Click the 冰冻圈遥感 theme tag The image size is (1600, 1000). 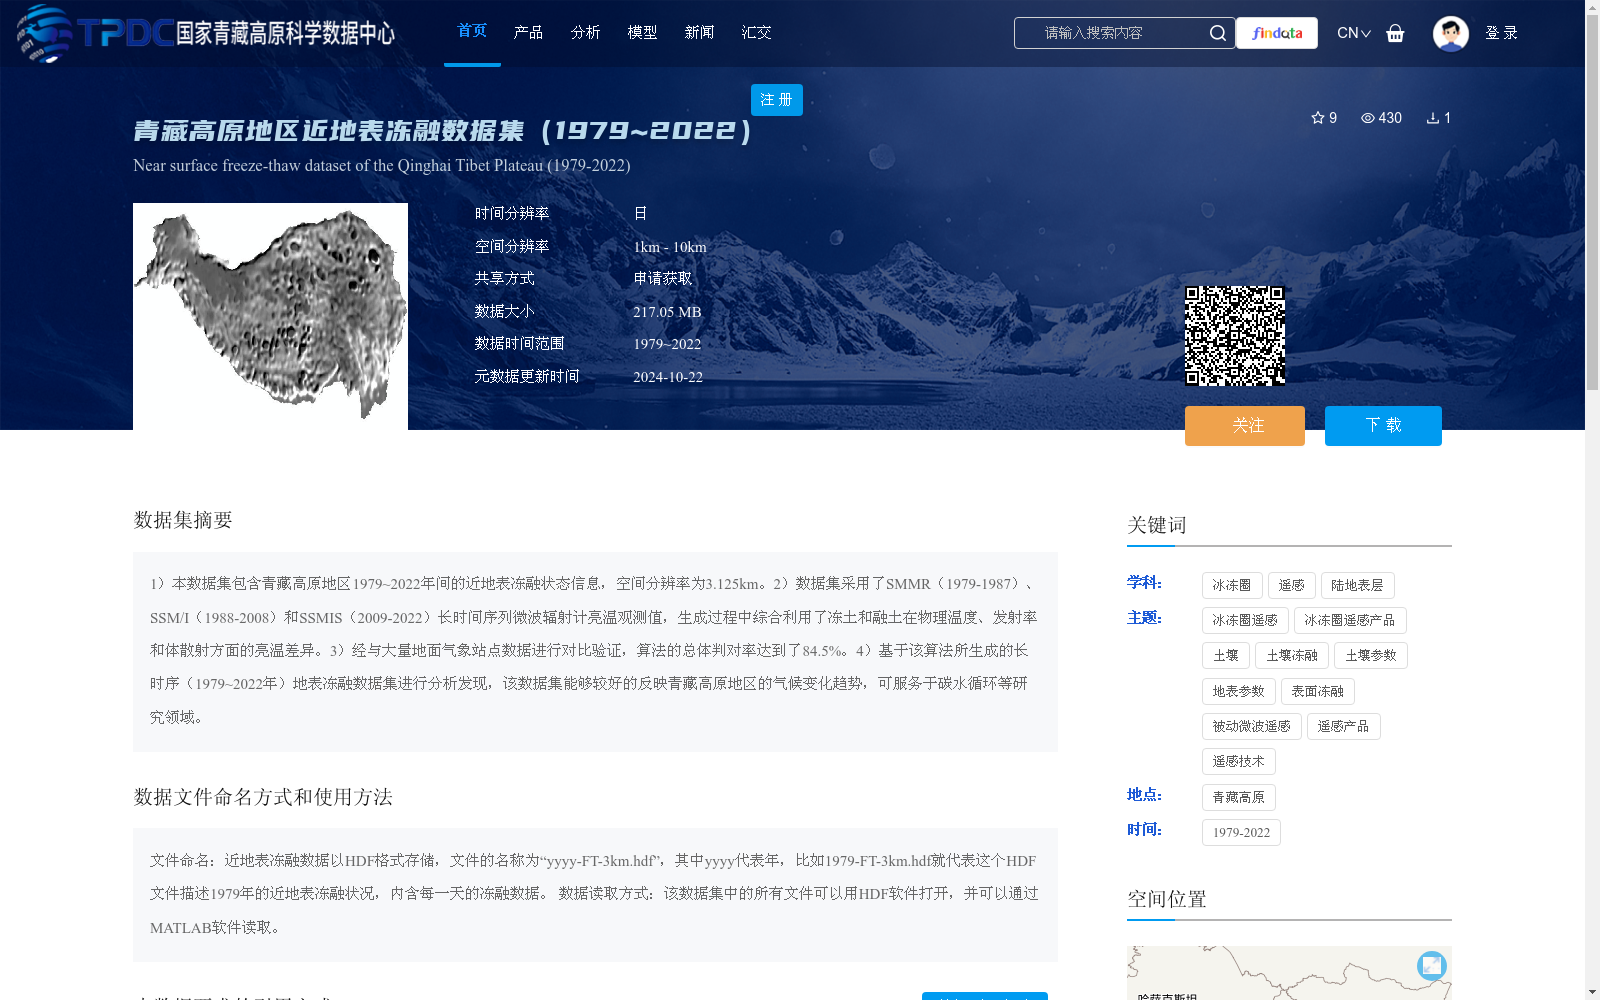[1245, 620]
